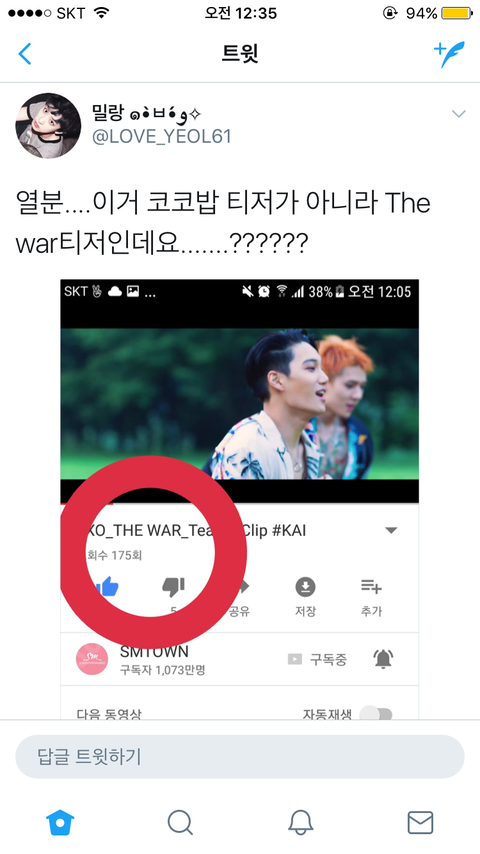Image resolution: width=480 pixels, height=854 pixels.
Task: Open the Notifications bell tab
Action: (x=300, y=822)
